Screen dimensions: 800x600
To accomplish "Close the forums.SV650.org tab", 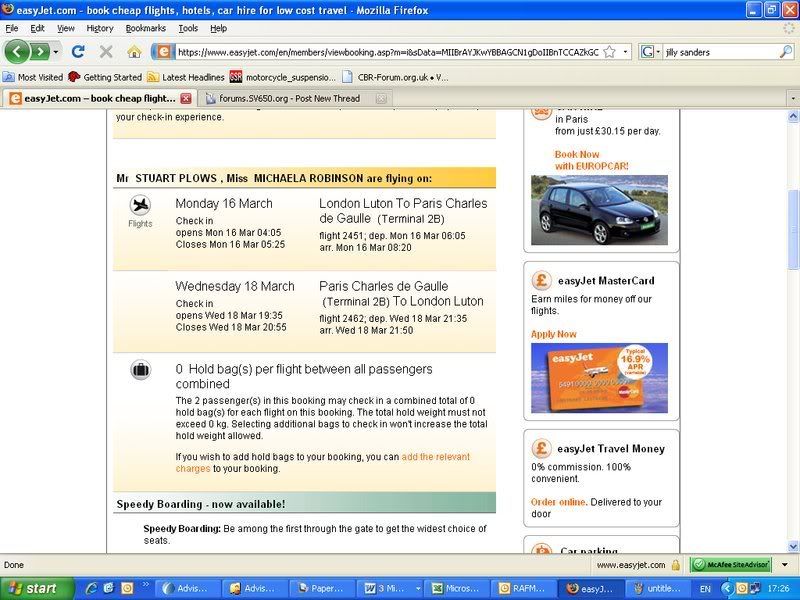I will 381,98.
